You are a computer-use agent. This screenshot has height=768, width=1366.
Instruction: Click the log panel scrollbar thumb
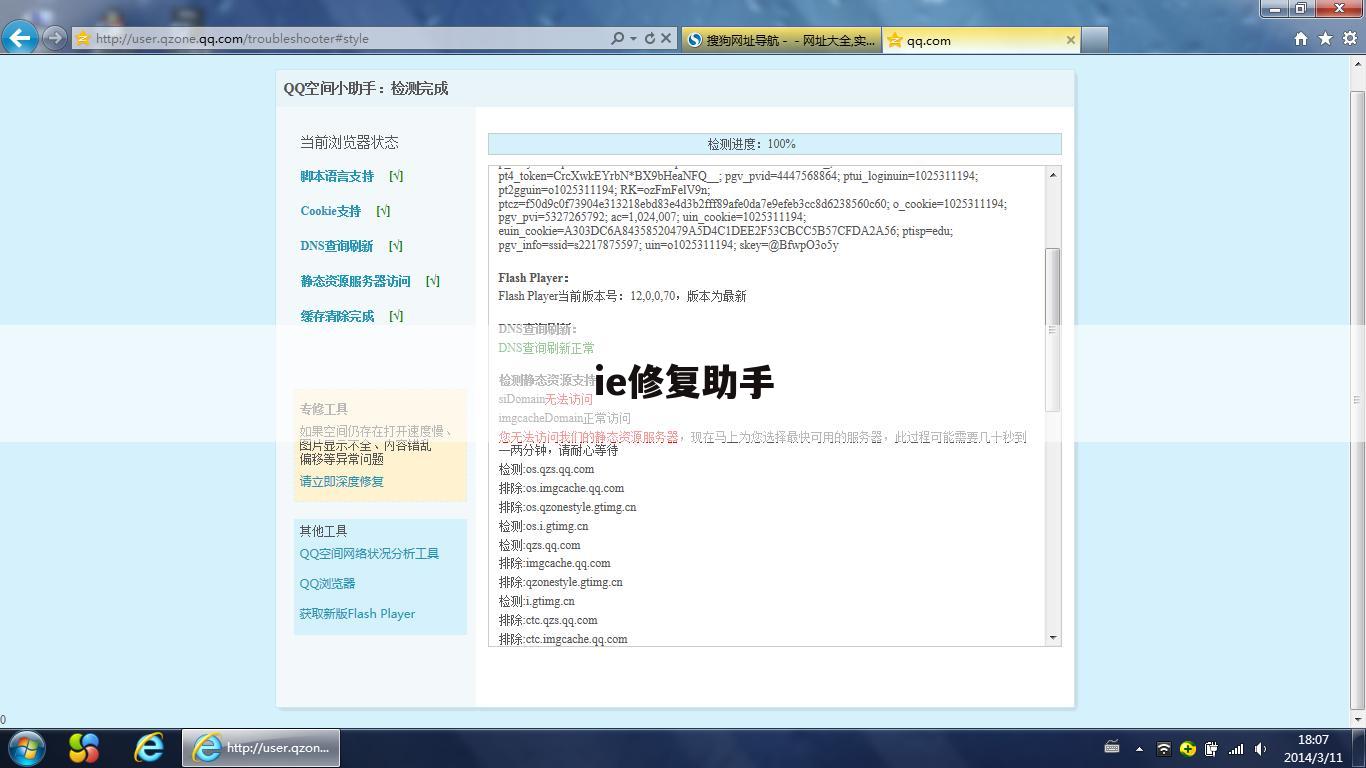(1052, 329)
